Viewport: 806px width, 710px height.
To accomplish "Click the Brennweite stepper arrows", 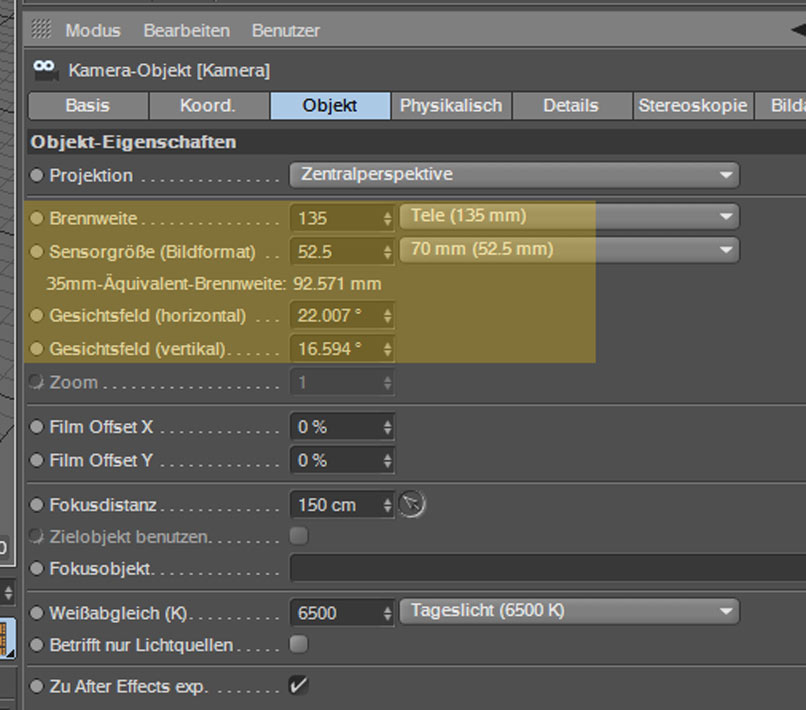I will tap(388, 219).
